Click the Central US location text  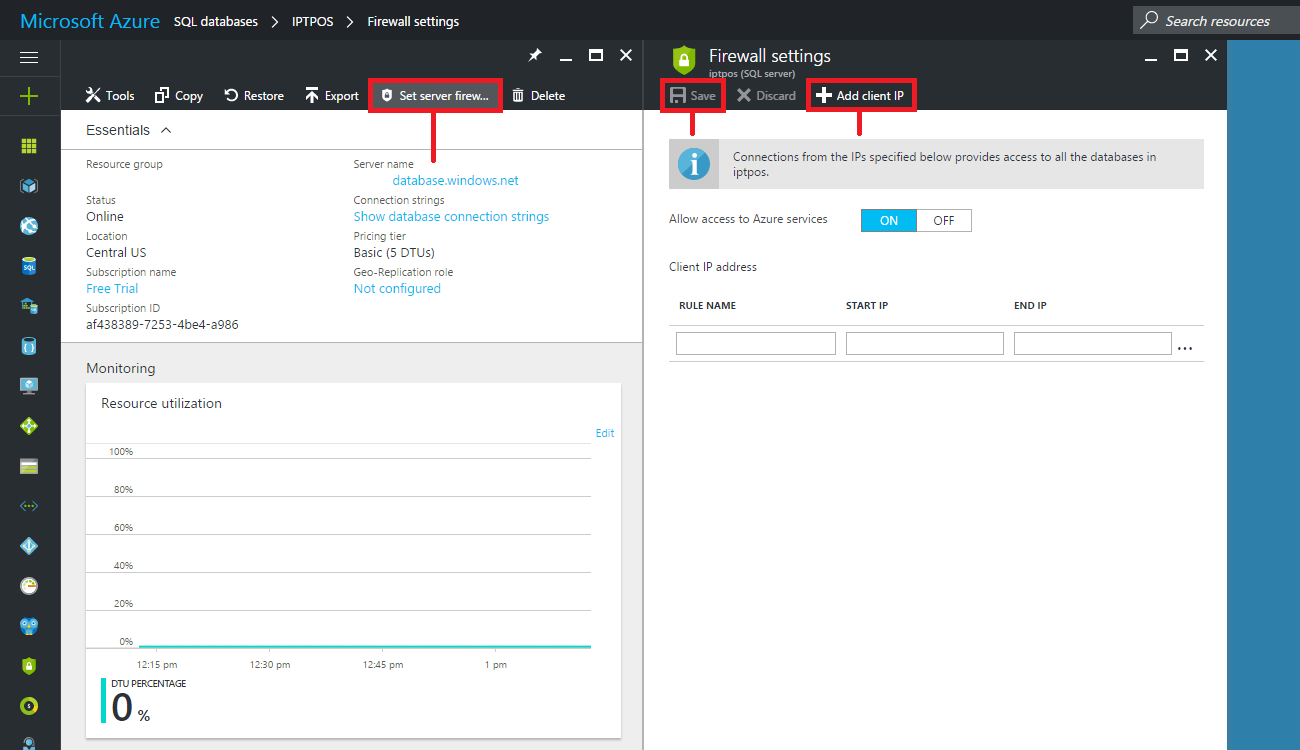click(x=116, y=253)
